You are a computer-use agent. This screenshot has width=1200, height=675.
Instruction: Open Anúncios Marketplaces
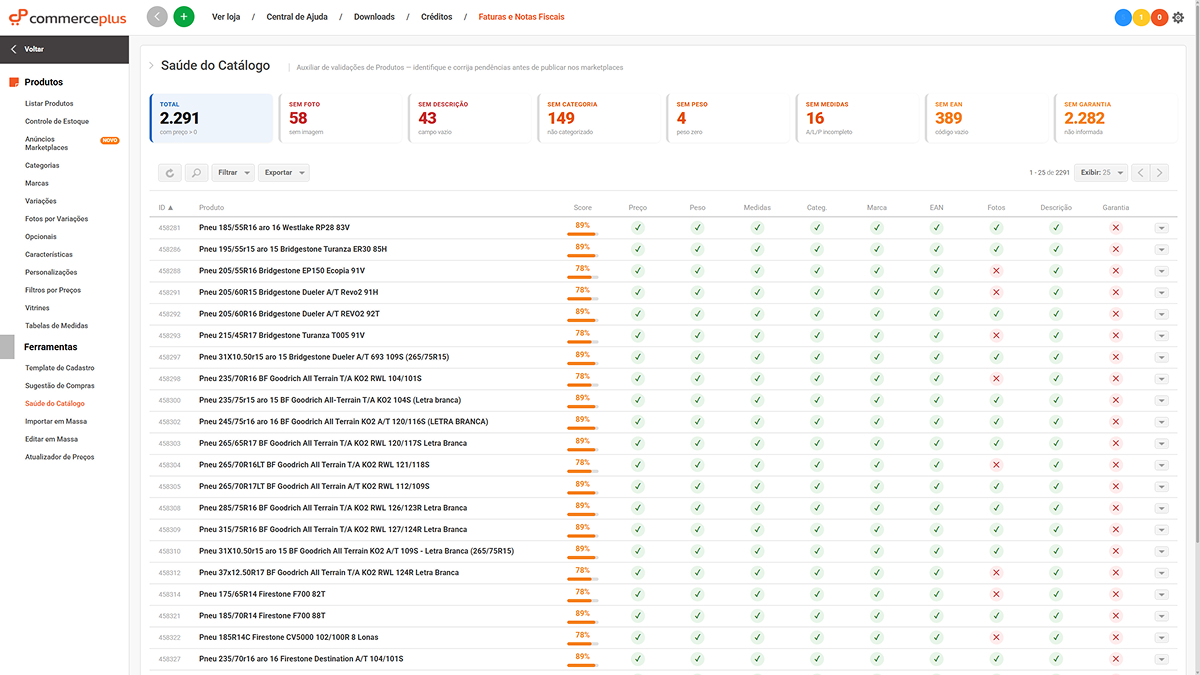[47, 143]
